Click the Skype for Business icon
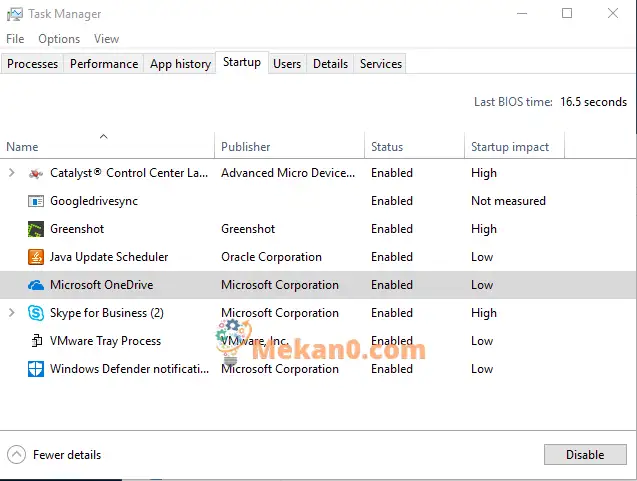 36,313
